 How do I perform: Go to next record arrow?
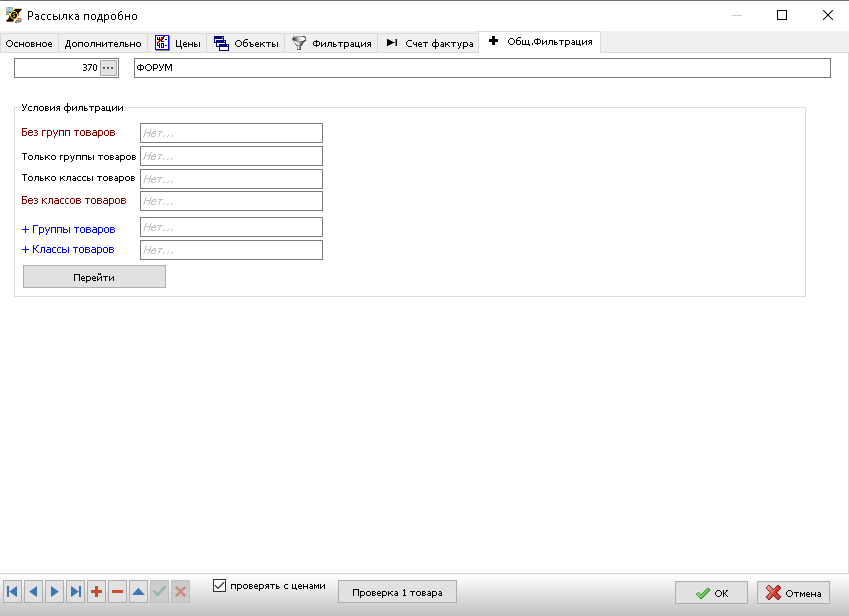pos(54,592)
